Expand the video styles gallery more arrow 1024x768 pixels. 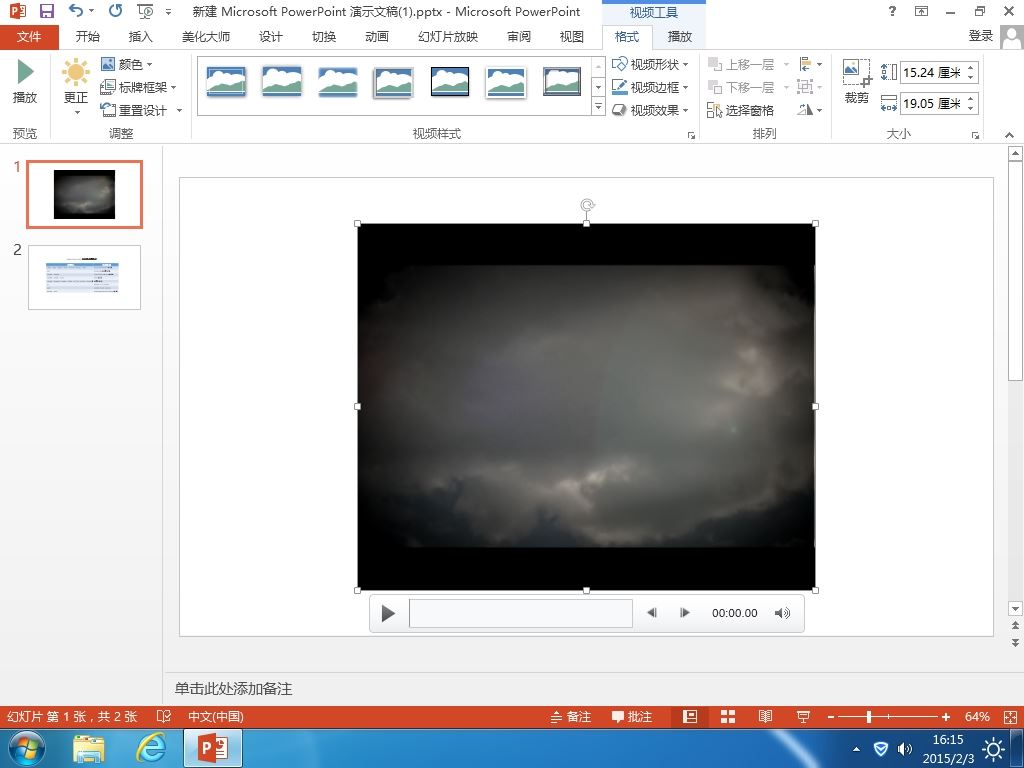[598, 107]
